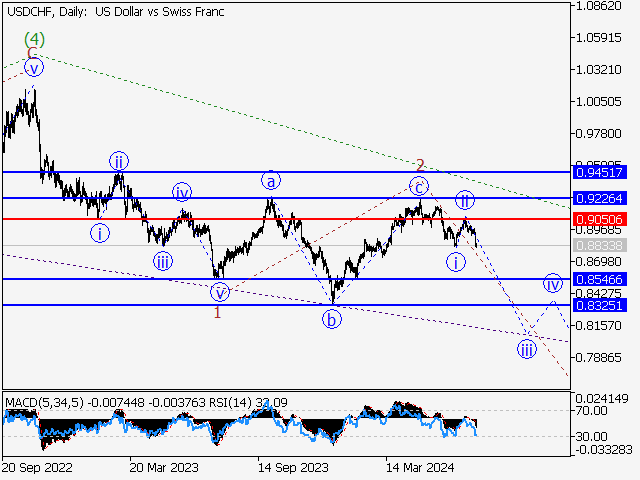The height and width of the screenshot is (480, 640).
Task: Select the circled b wave label
Action: 332,320
